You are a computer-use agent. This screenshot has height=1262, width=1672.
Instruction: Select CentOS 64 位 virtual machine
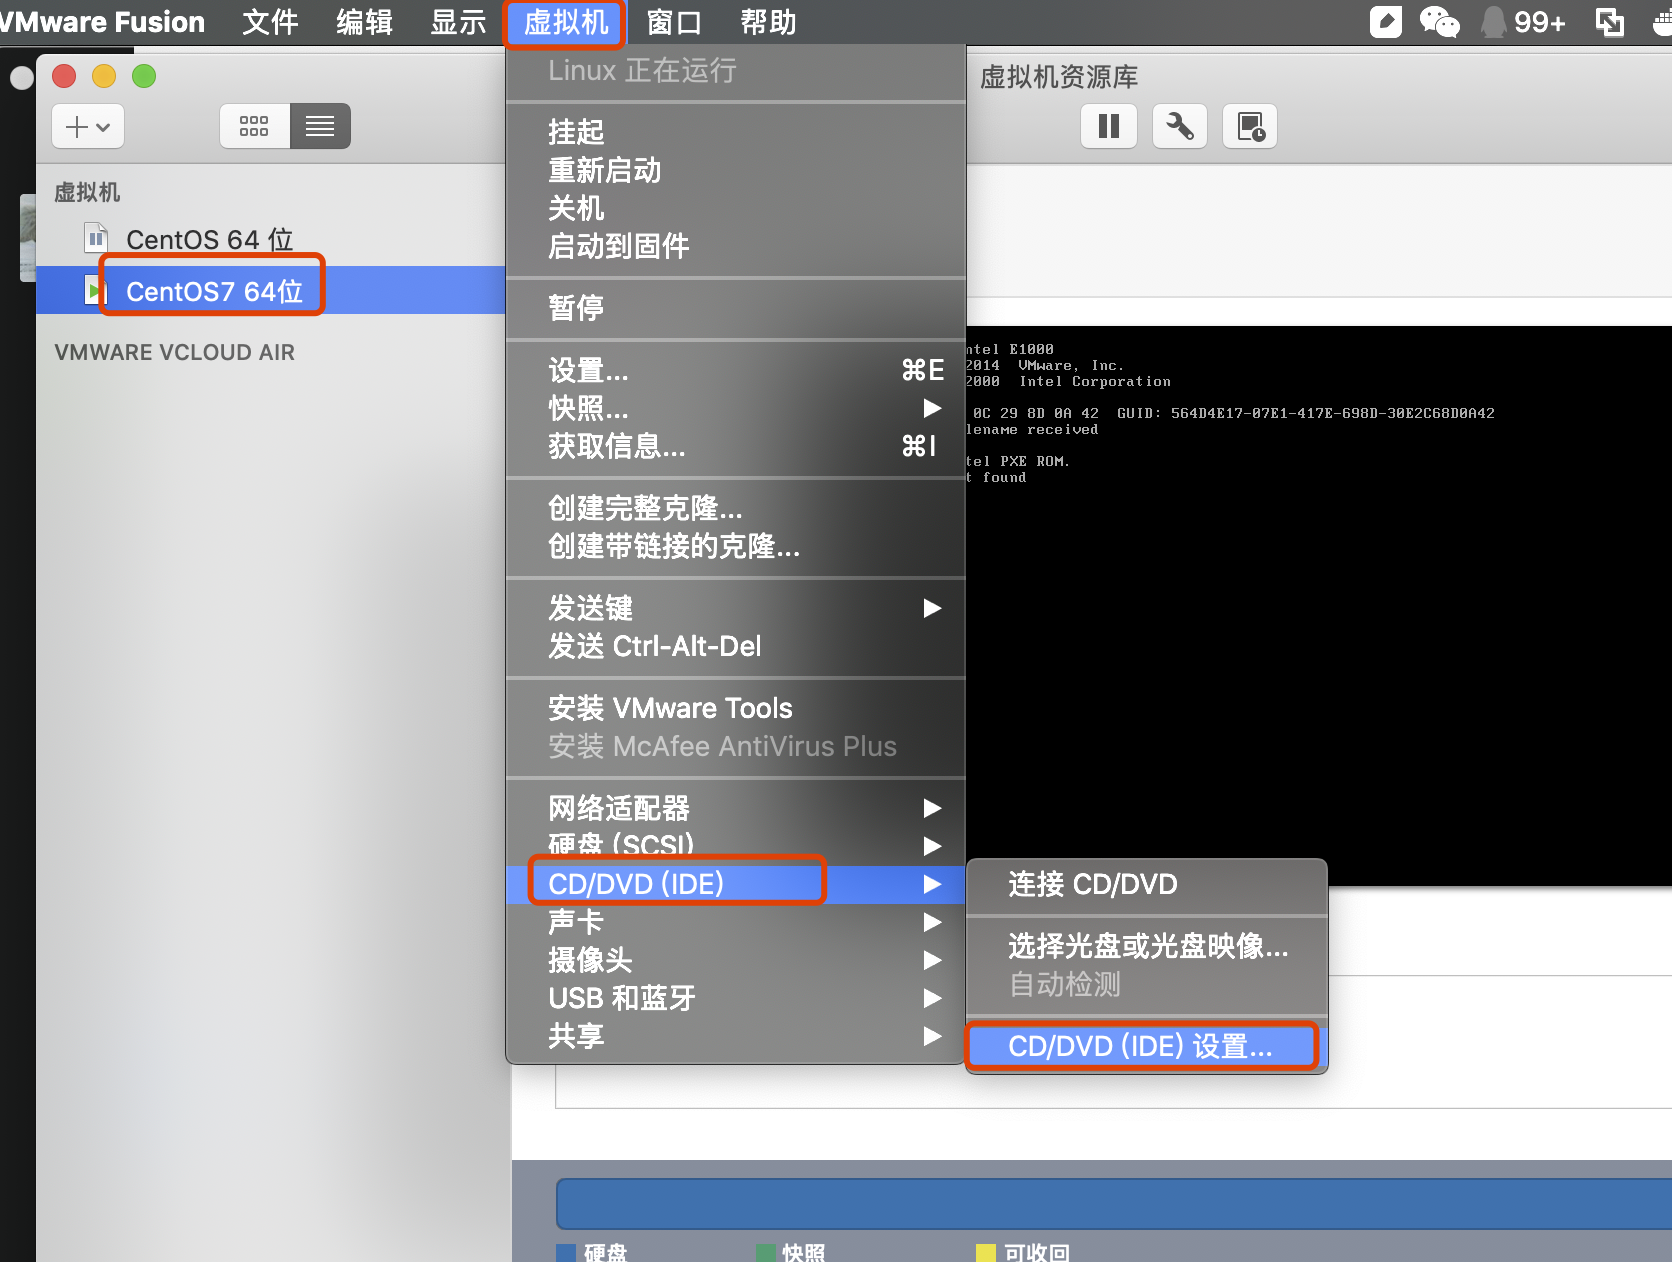[x=209, y=240]
